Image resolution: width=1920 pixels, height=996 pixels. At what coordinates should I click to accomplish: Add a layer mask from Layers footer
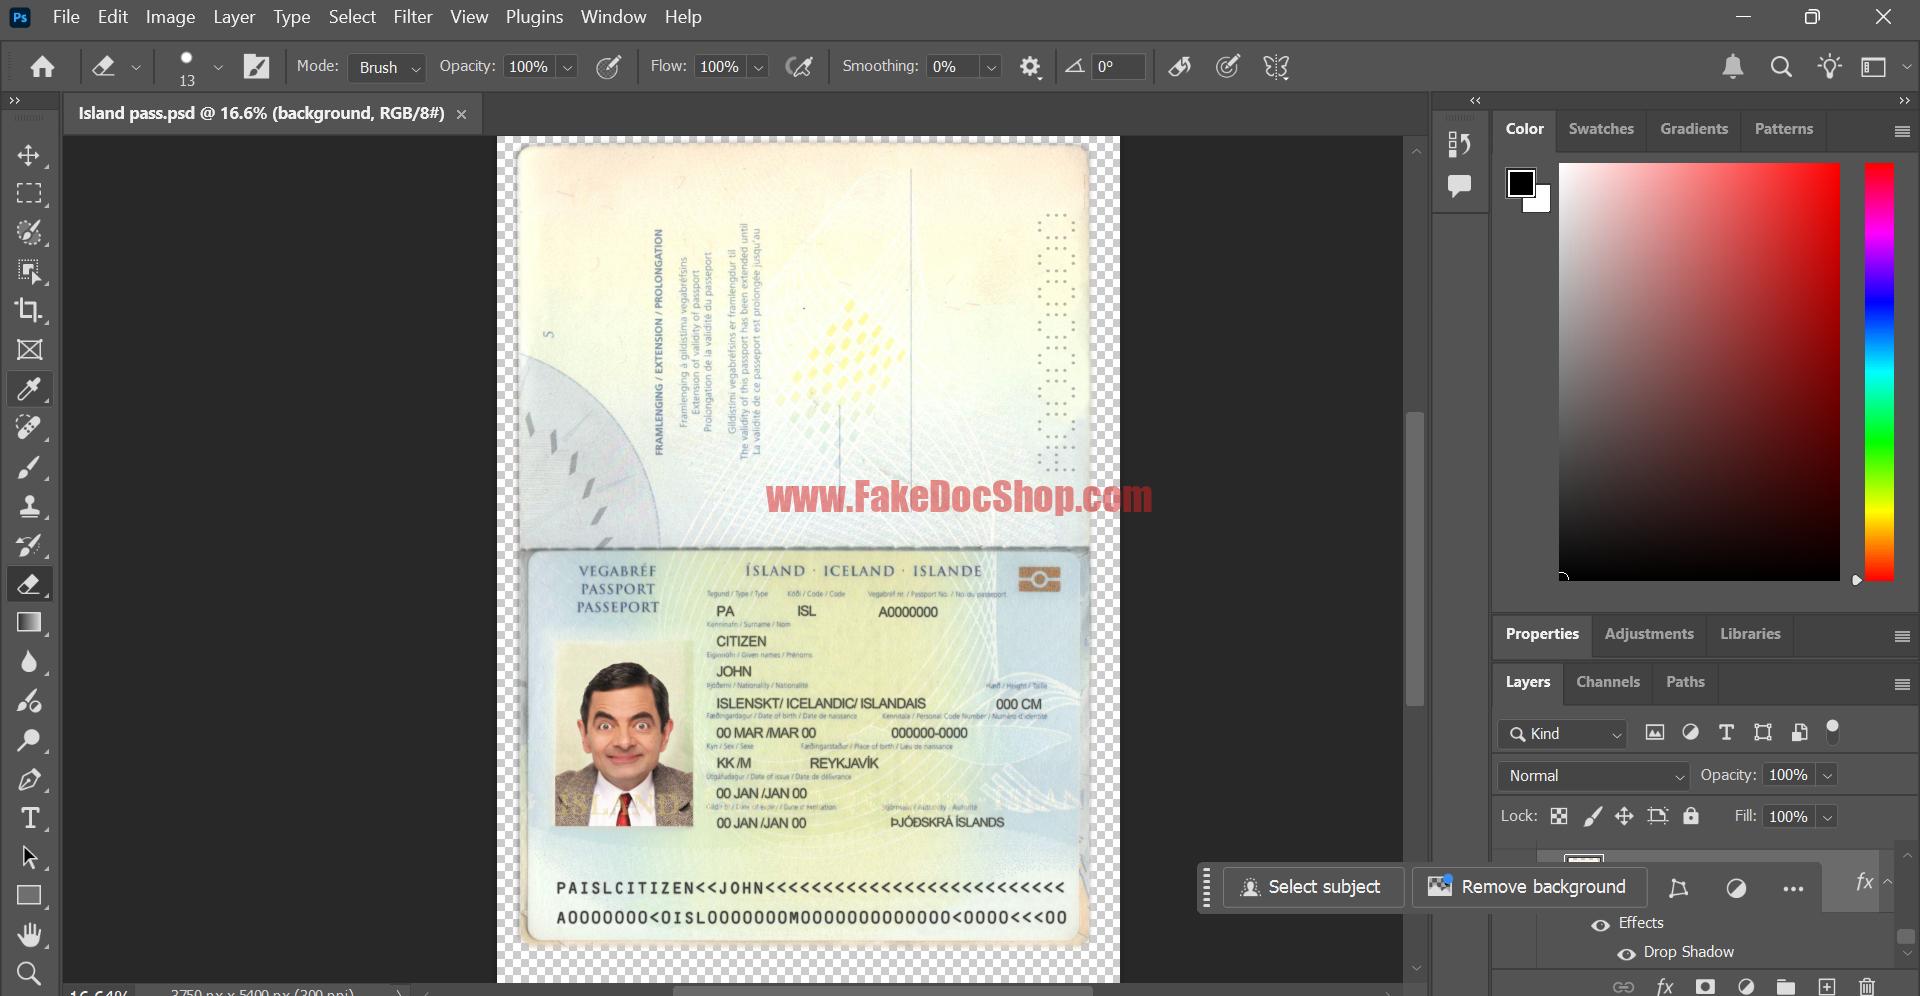coord(1705,986)
